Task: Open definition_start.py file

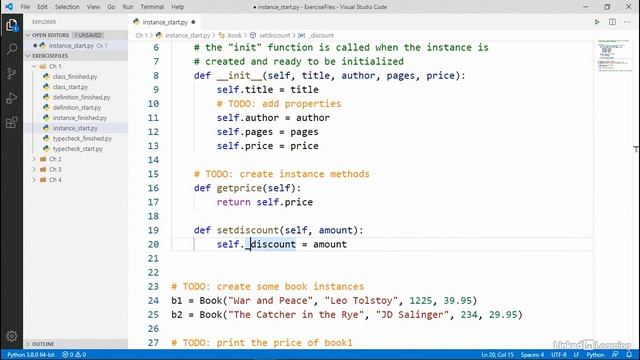Action: click(77, 107)
